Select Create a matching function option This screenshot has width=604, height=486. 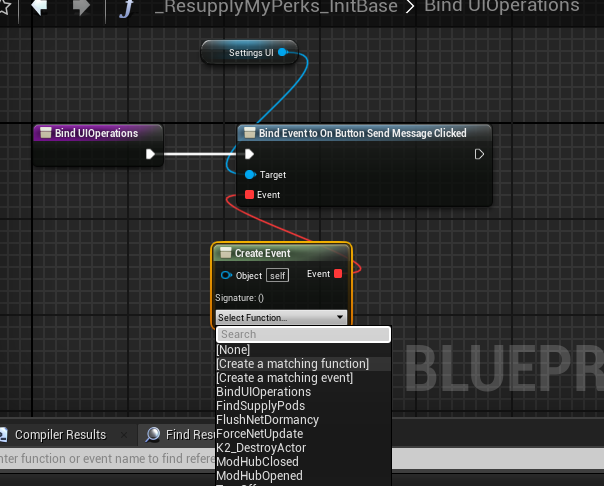292,364
